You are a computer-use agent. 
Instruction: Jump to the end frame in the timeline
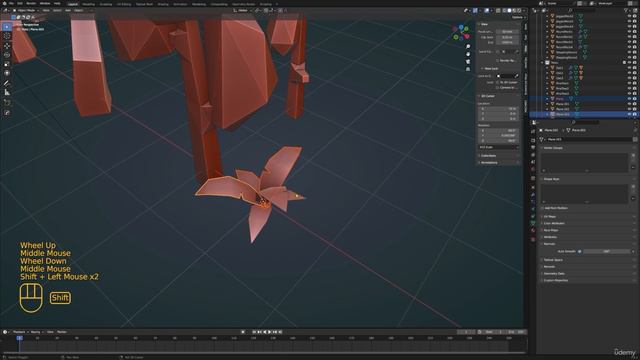click(x=280, y=332)
